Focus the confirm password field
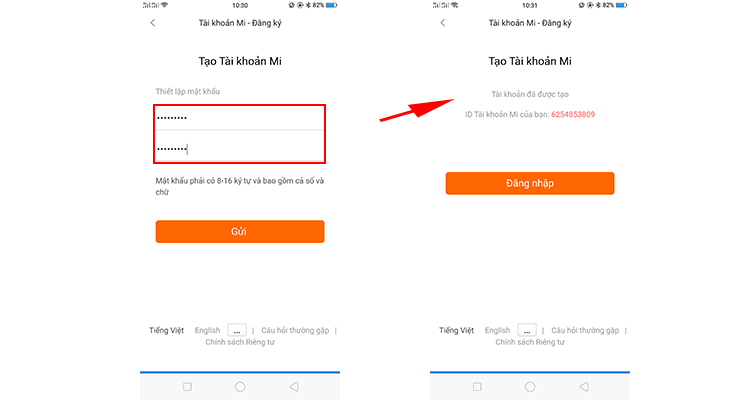Screen dimensions: 730x400 point(240,148)
